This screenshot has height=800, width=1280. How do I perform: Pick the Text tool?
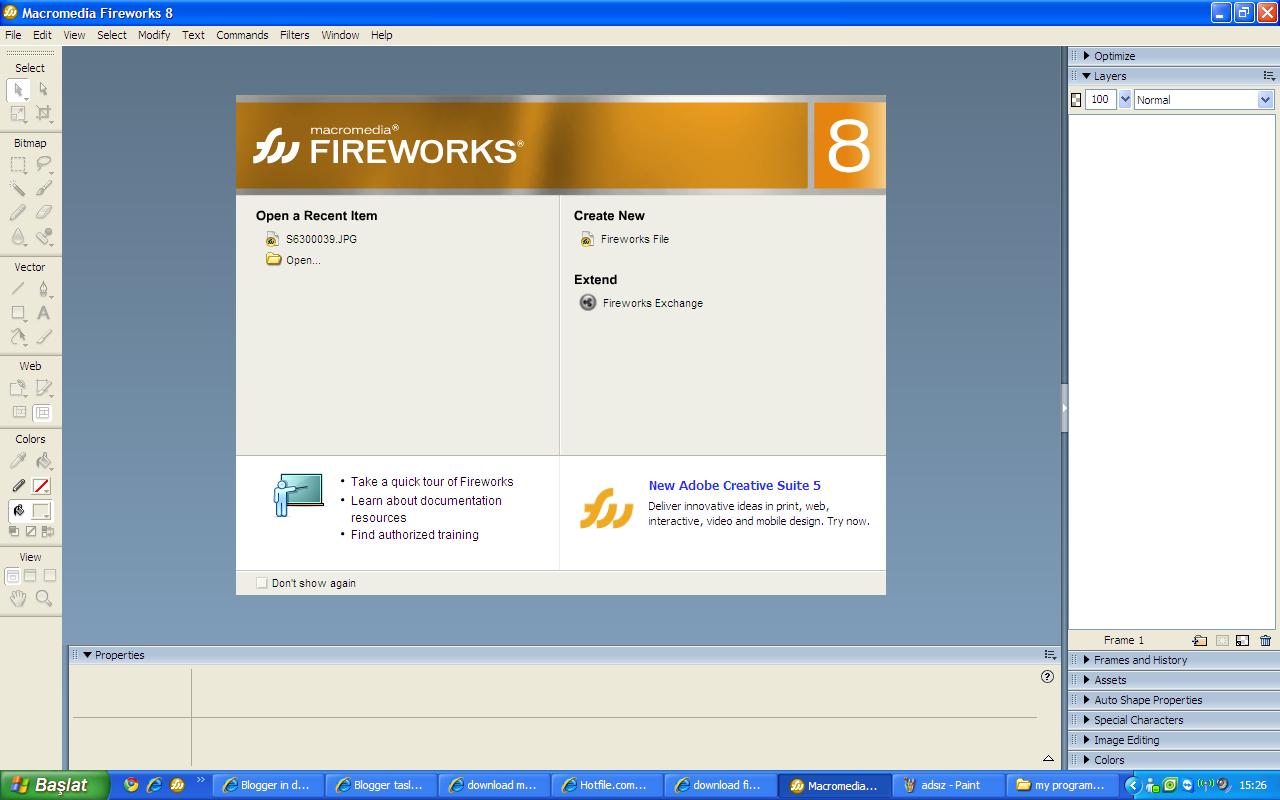(43, 313)
